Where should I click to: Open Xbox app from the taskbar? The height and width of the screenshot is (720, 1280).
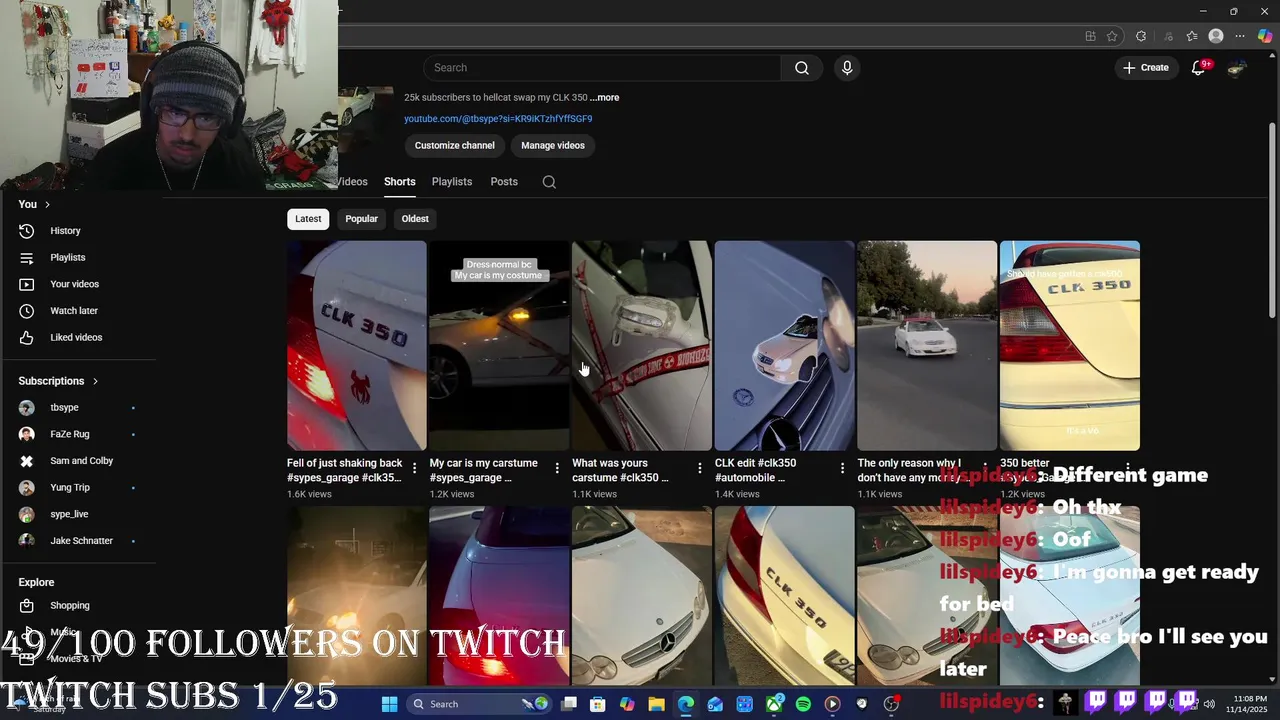click(774, 704)
